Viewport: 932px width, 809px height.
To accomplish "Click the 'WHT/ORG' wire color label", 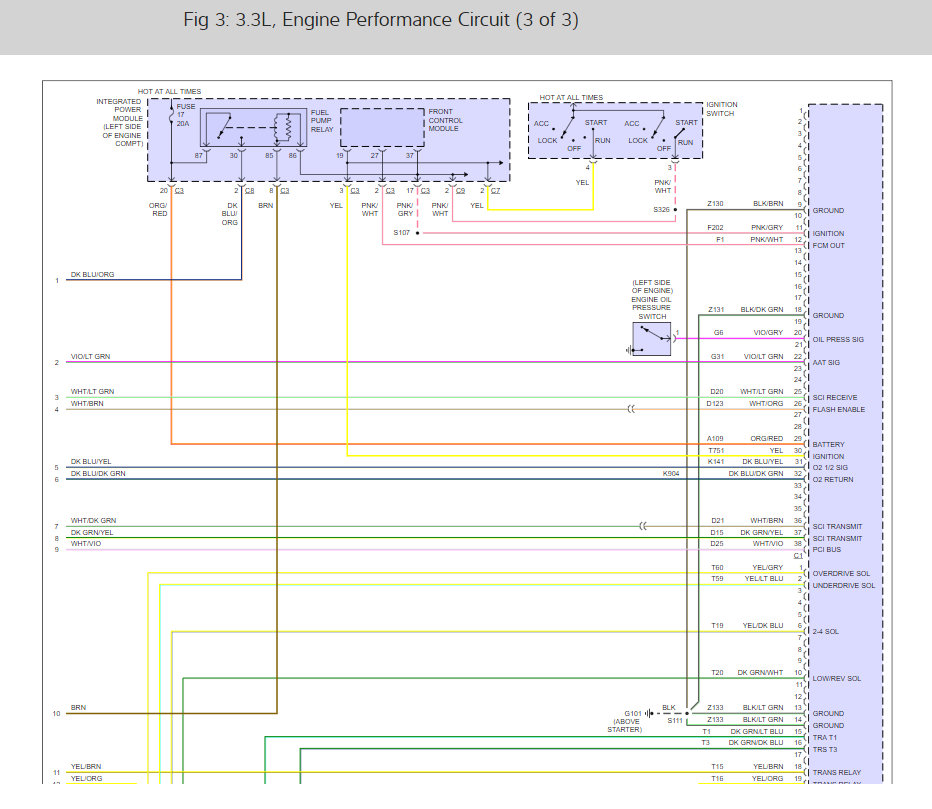I will click(x=766, y=403).
